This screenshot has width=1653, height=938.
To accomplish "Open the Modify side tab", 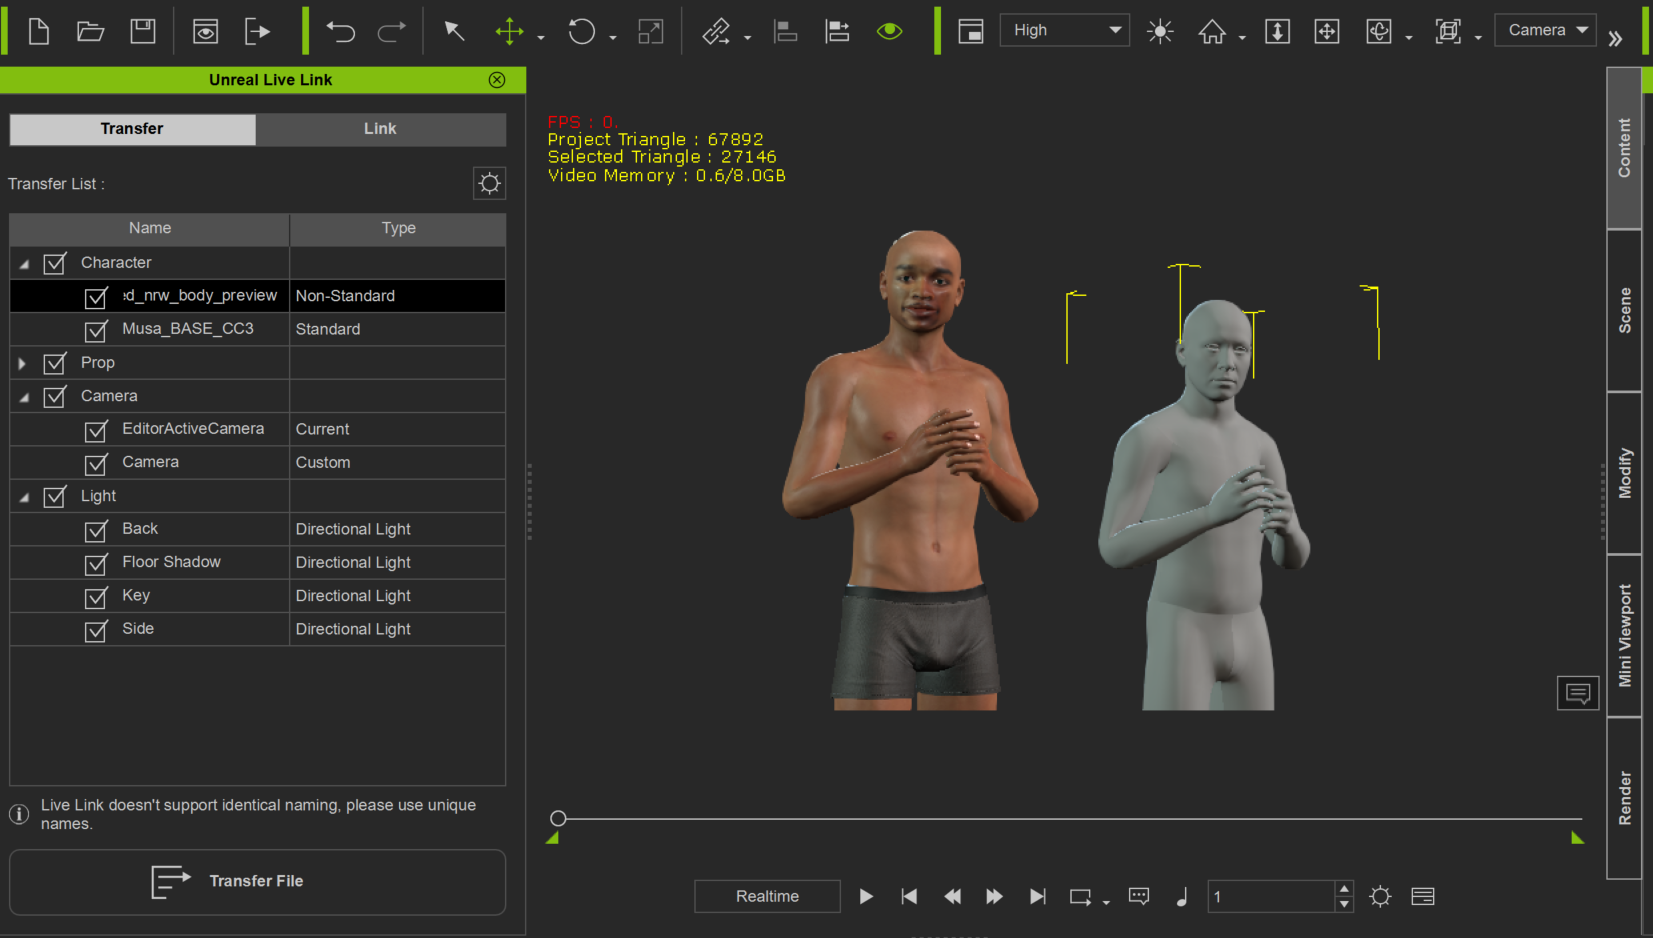I will pos(1624,473).
